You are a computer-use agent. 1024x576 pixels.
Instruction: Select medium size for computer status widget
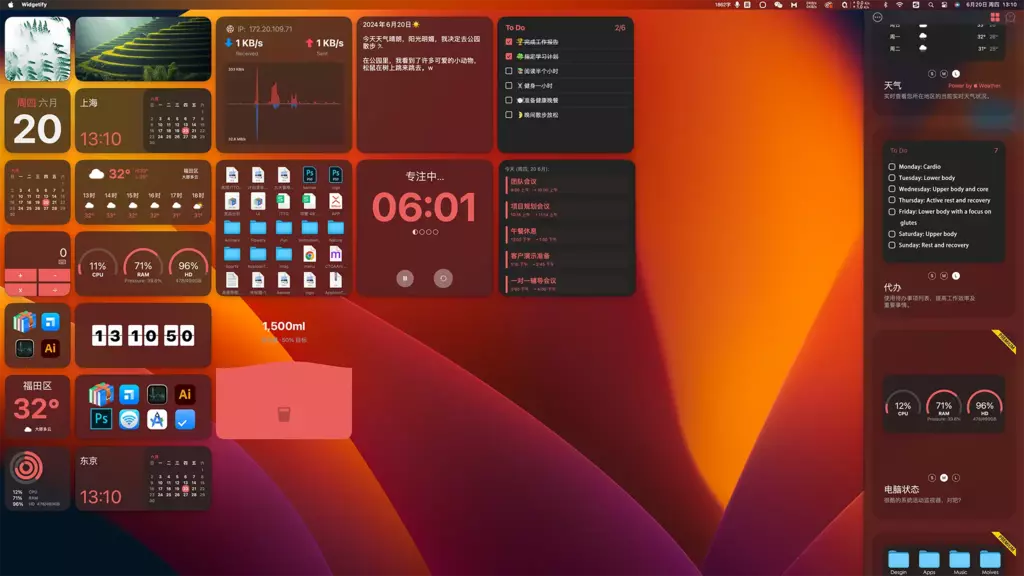pyautogui.click(x=944, y=477)
